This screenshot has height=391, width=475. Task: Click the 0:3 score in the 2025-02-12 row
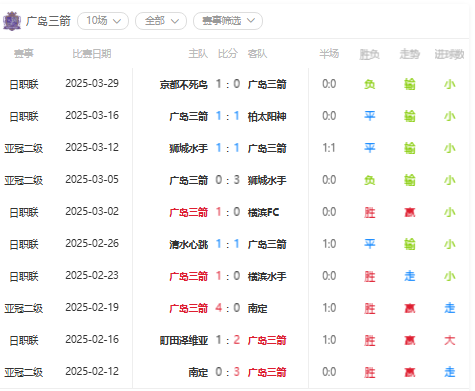pos(228,372)
